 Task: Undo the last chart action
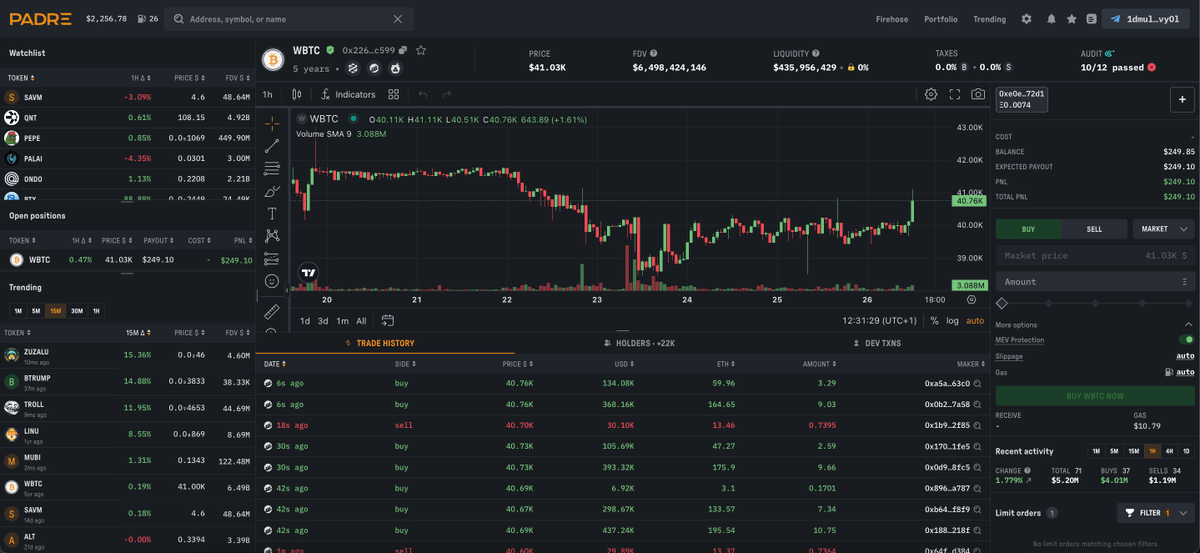[423, 94]
